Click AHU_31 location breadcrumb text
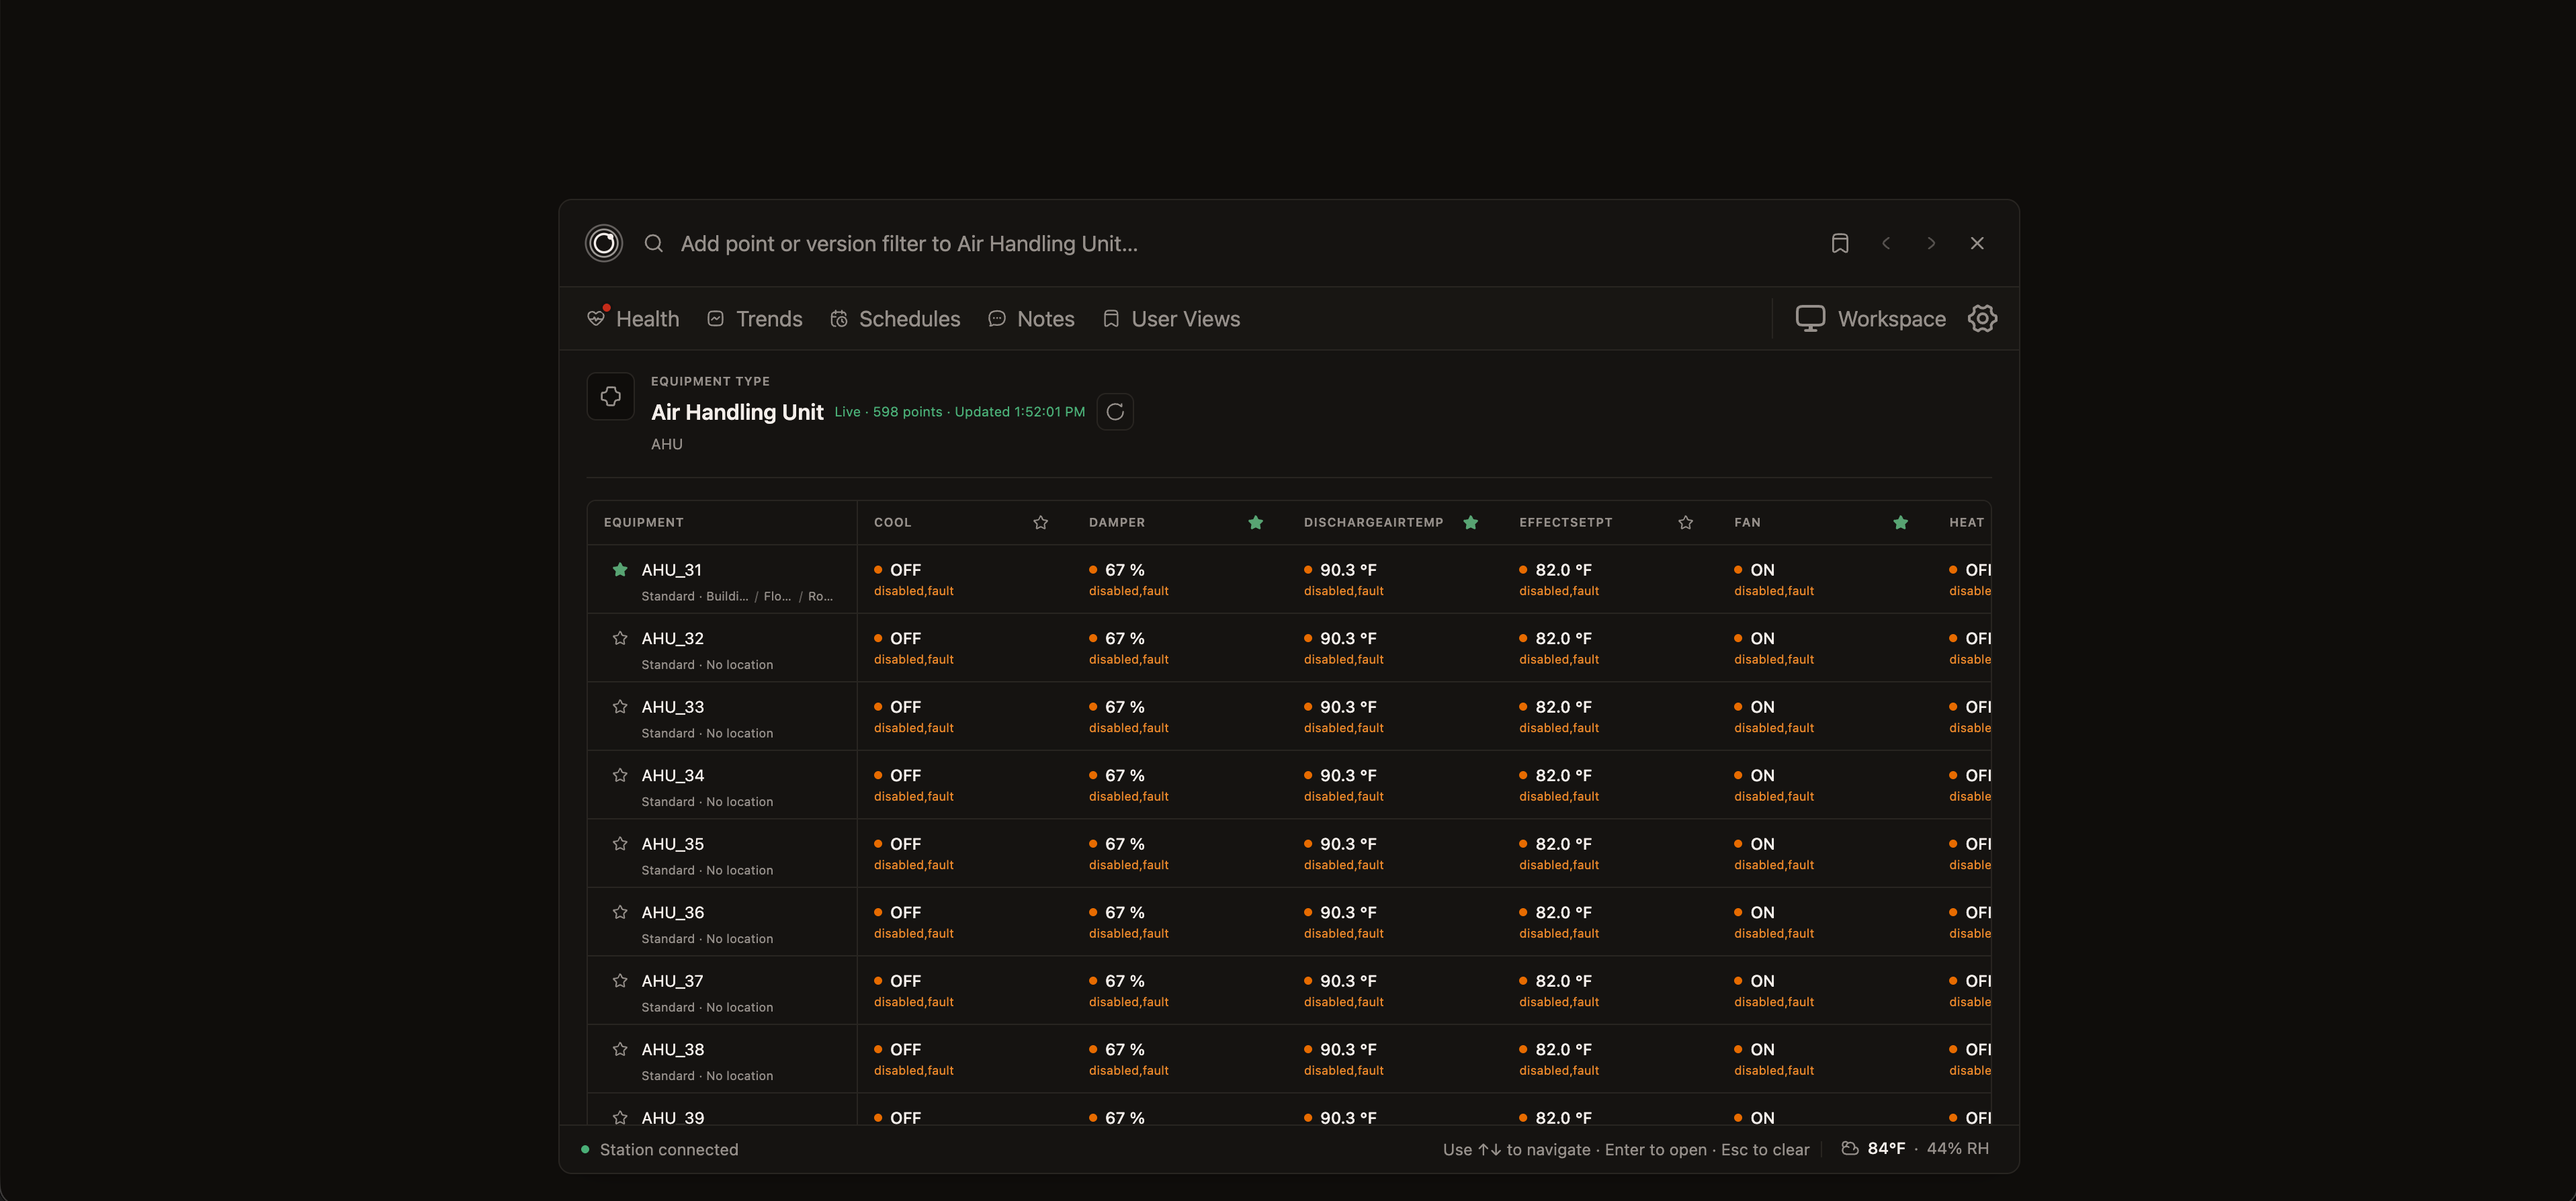2576x1201 pixels. point(770,596)
